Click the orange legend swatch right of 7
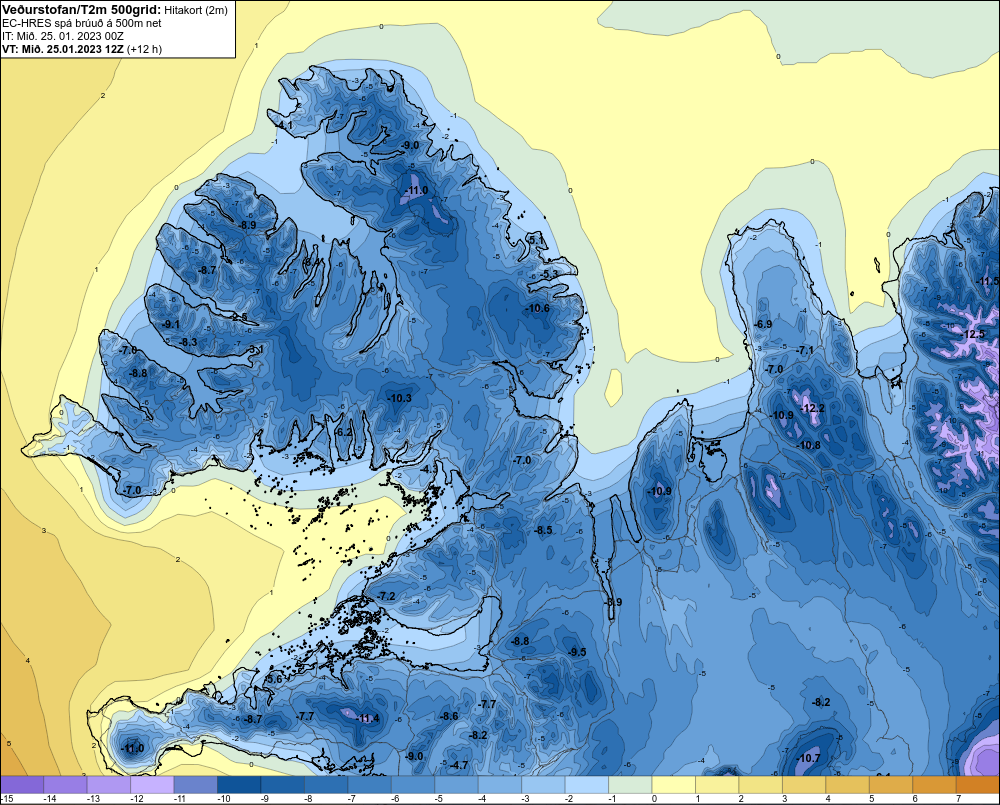This screenshot has height=805, width=1000. (977, 785)
